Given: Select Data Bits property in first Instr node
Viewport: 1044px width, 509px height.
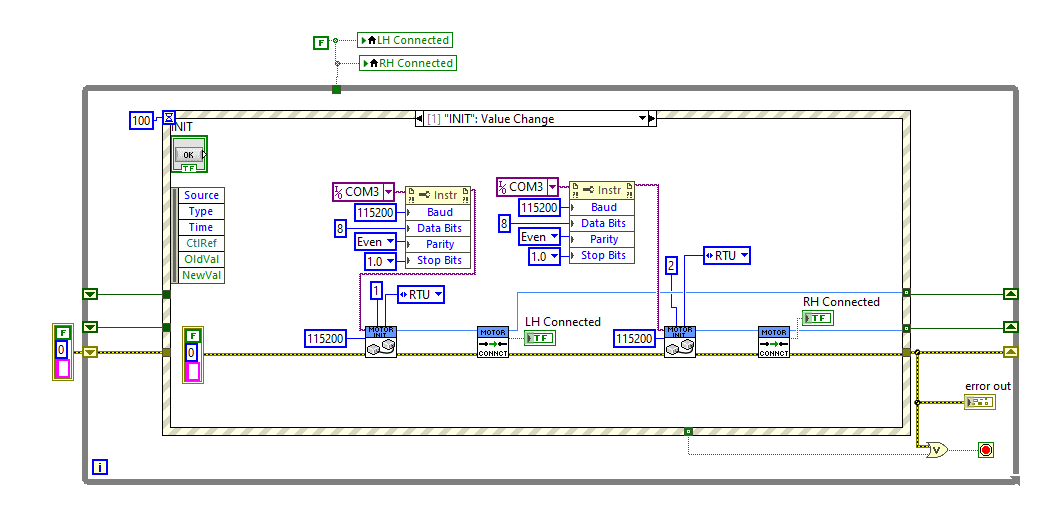Looking at the screenshot, I should pyautogui.click(x=437, y=228).
